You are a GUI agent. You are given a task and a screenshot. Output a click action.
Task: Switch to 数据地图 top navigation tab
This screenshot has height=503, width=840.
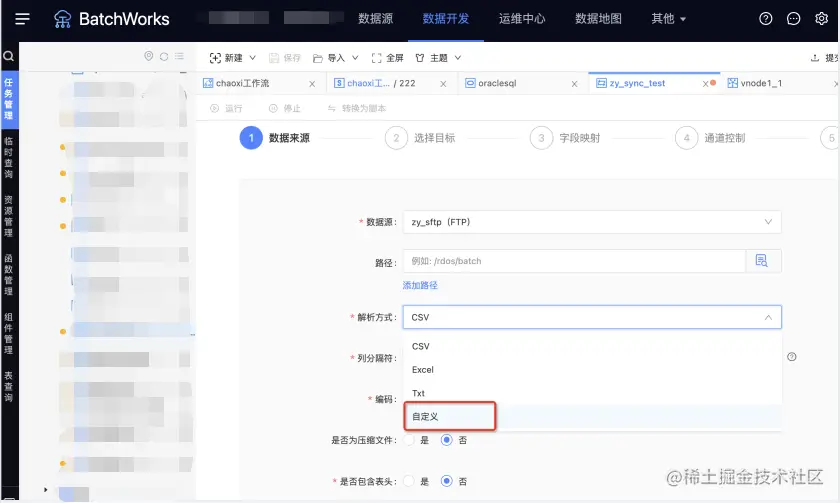[x=598, y=19]
